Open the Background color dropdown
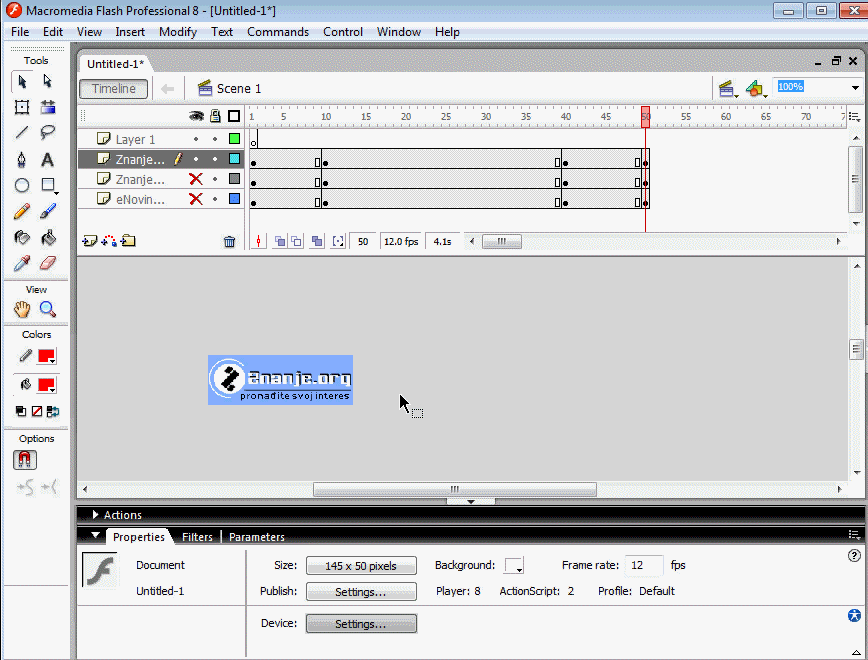Image resolution: width=868 pixels, height=660 pixels. pos(514,565)
